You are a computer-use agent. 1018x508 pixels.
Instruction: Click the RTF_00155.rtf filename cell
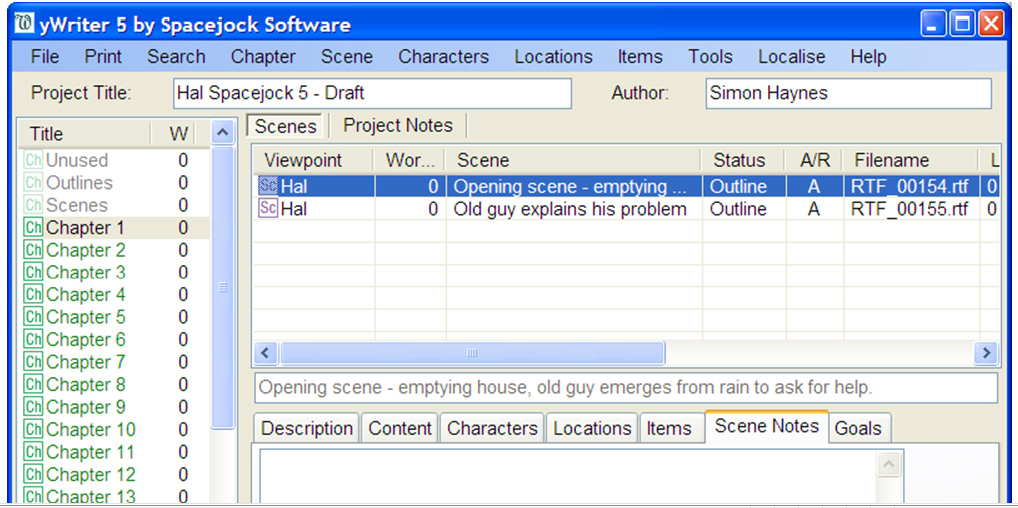[x=911, y=209]
